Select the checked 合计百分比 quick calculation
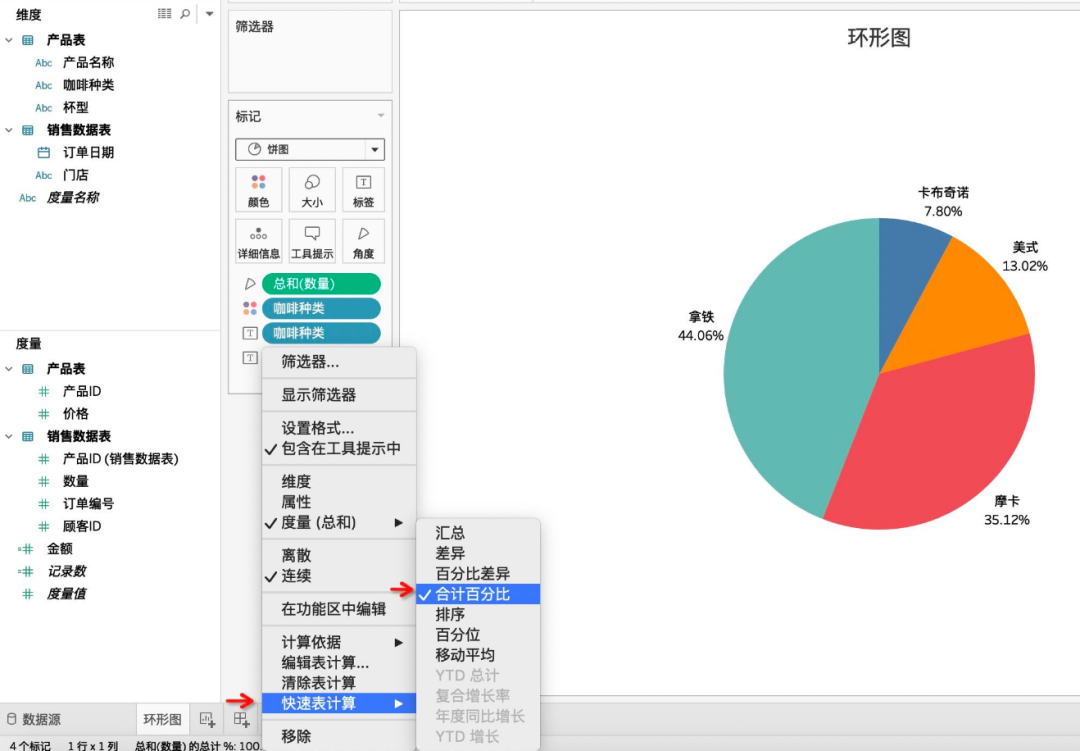Viewport: 1080px width, 751px height. 473,594
